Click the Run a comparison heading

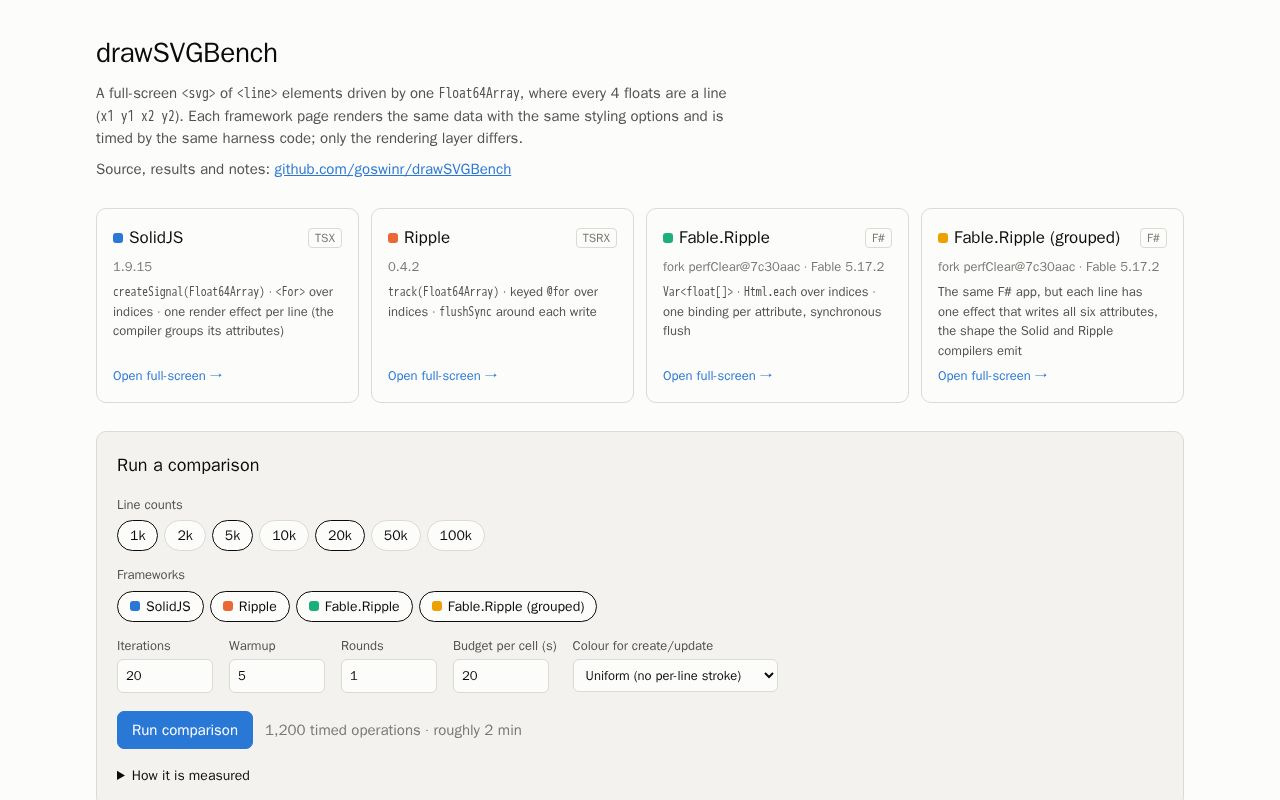(188, 465)
